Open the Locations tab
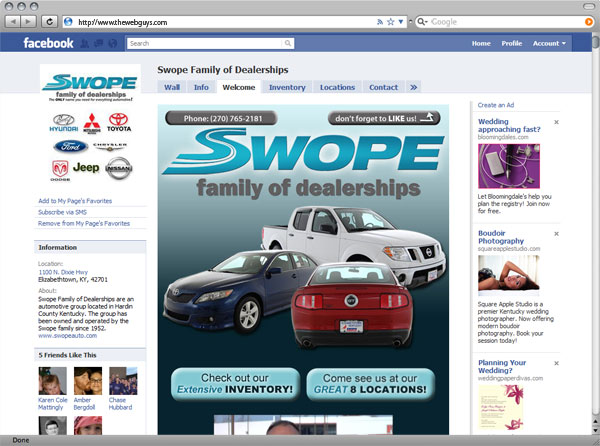The height and width of the screenshot is (446, 600). coord(337,87)
